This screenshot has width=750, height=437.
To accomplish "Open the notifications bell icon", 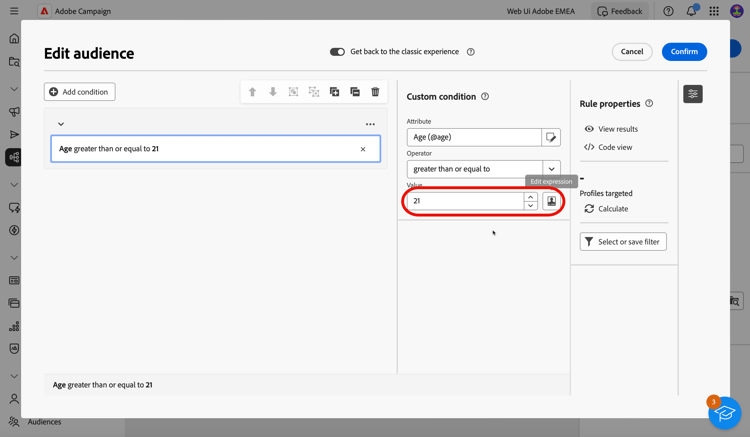I will (x=691, y=11).
